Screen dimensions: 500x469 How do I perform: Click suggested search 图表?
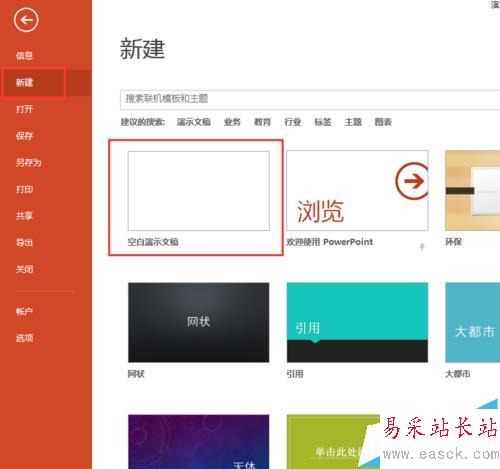(x=383, y=122)
